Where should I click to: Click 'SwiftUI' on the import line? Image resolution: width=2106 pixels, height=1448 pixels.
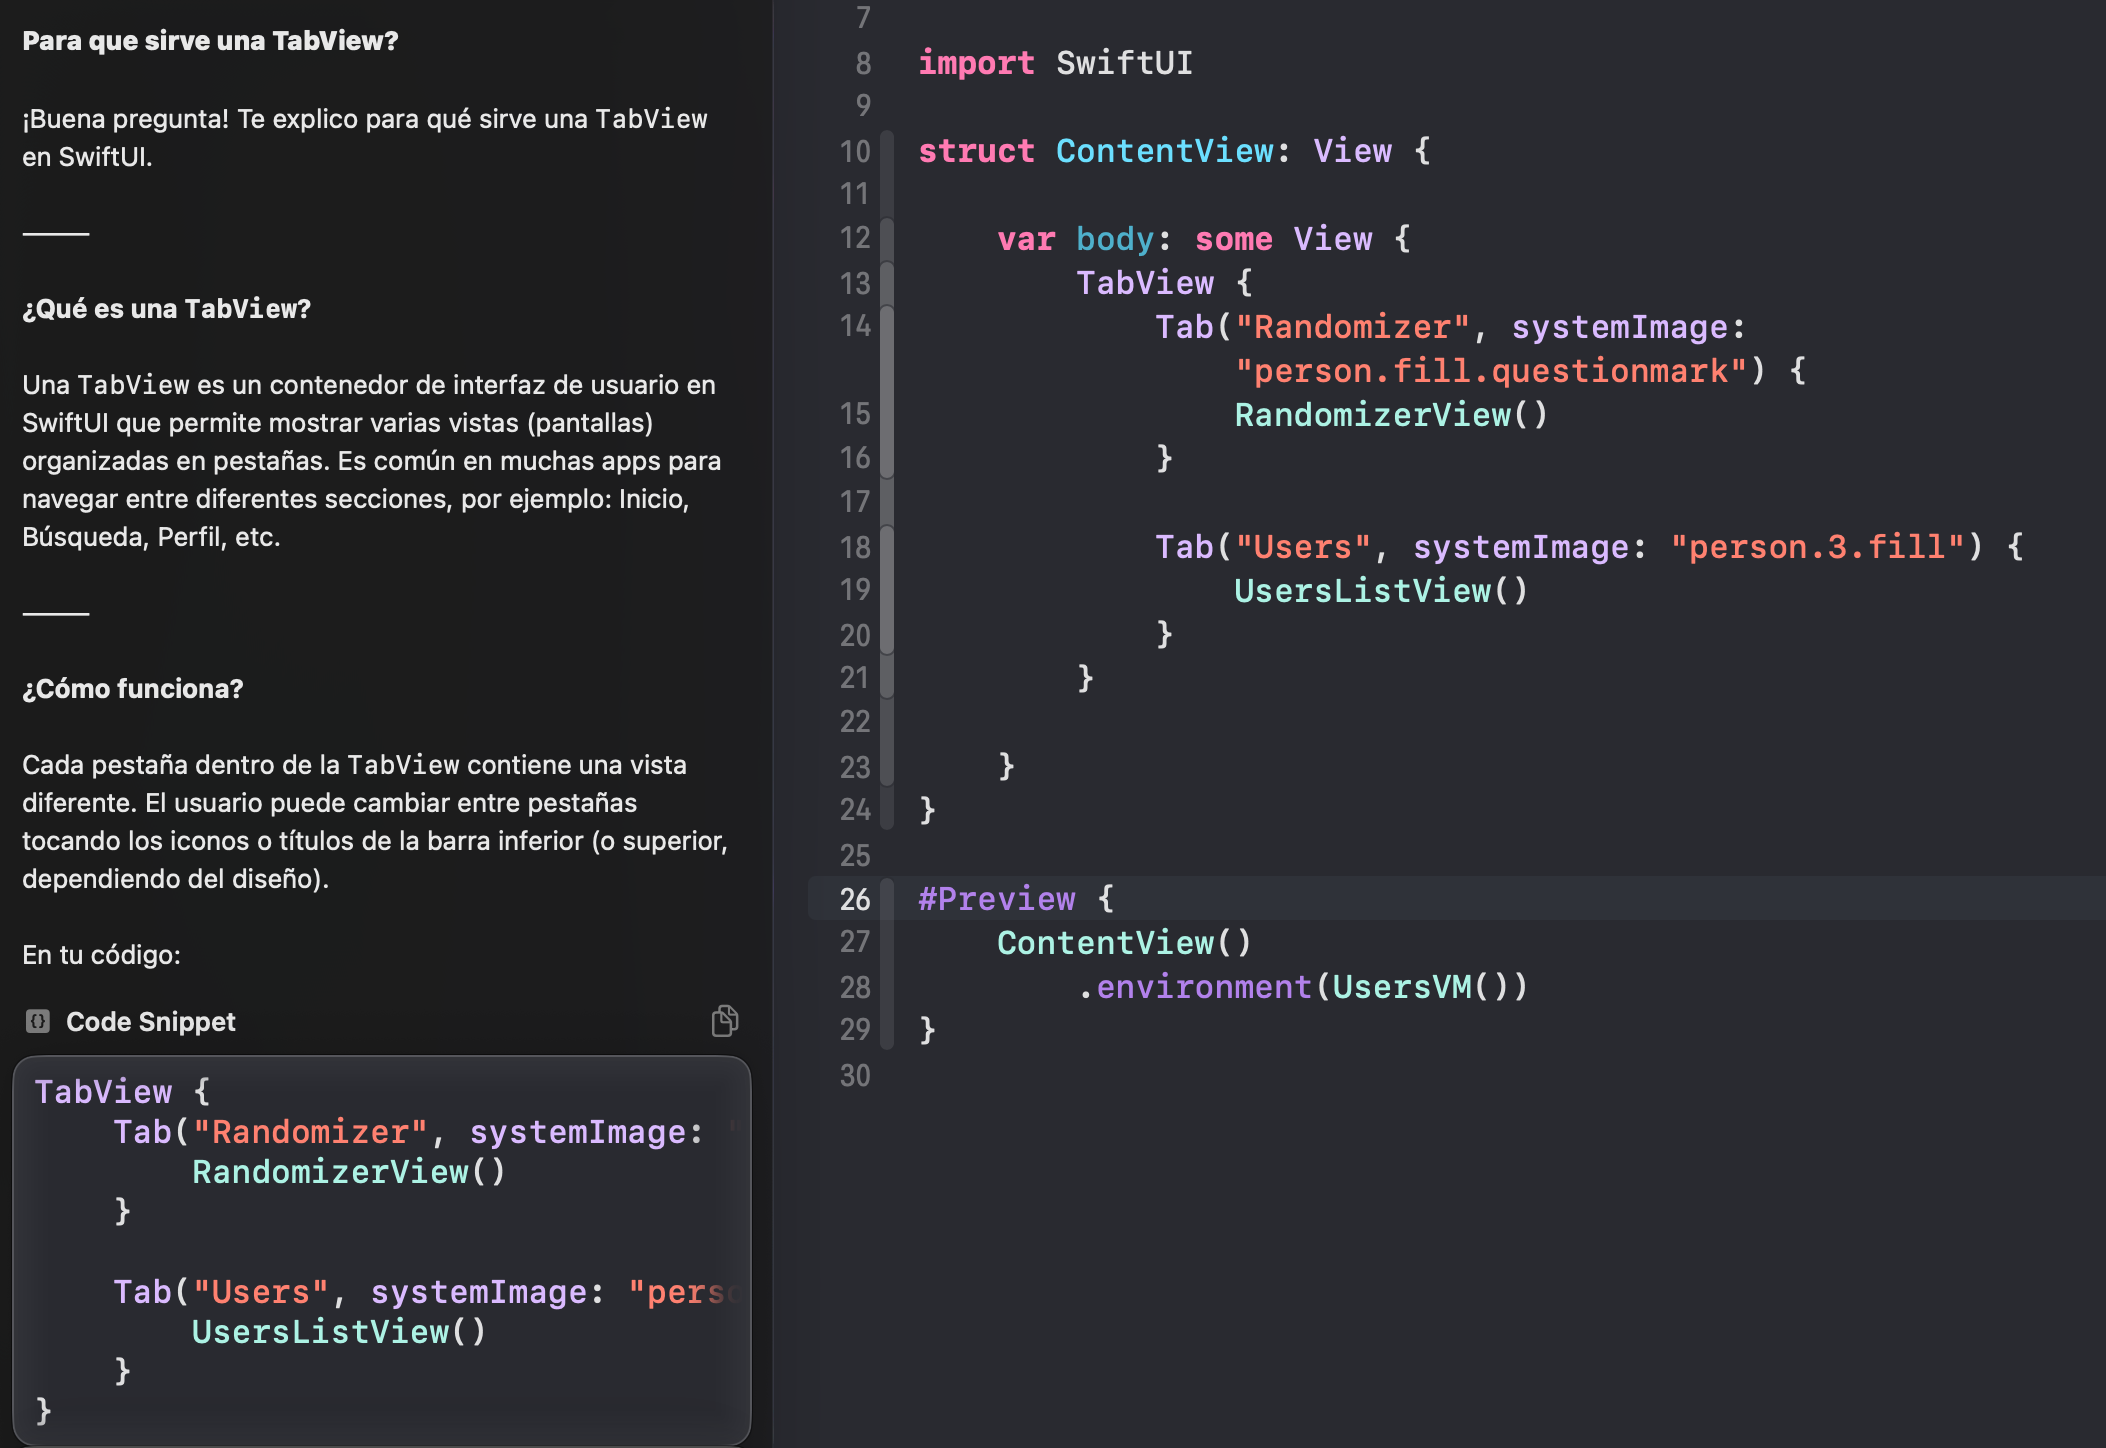point(1124,63)
